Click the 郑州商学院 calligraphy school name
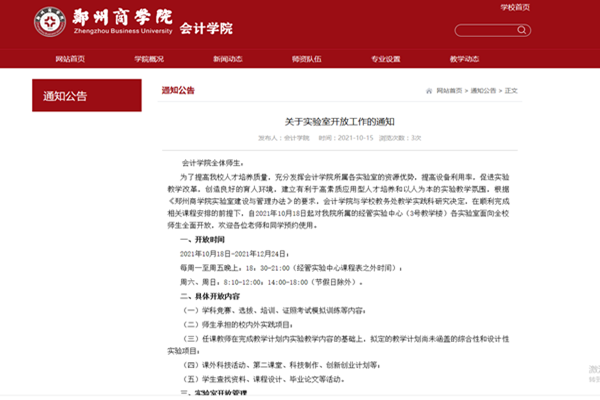600x400 pixels. click(x=122, y=17)
